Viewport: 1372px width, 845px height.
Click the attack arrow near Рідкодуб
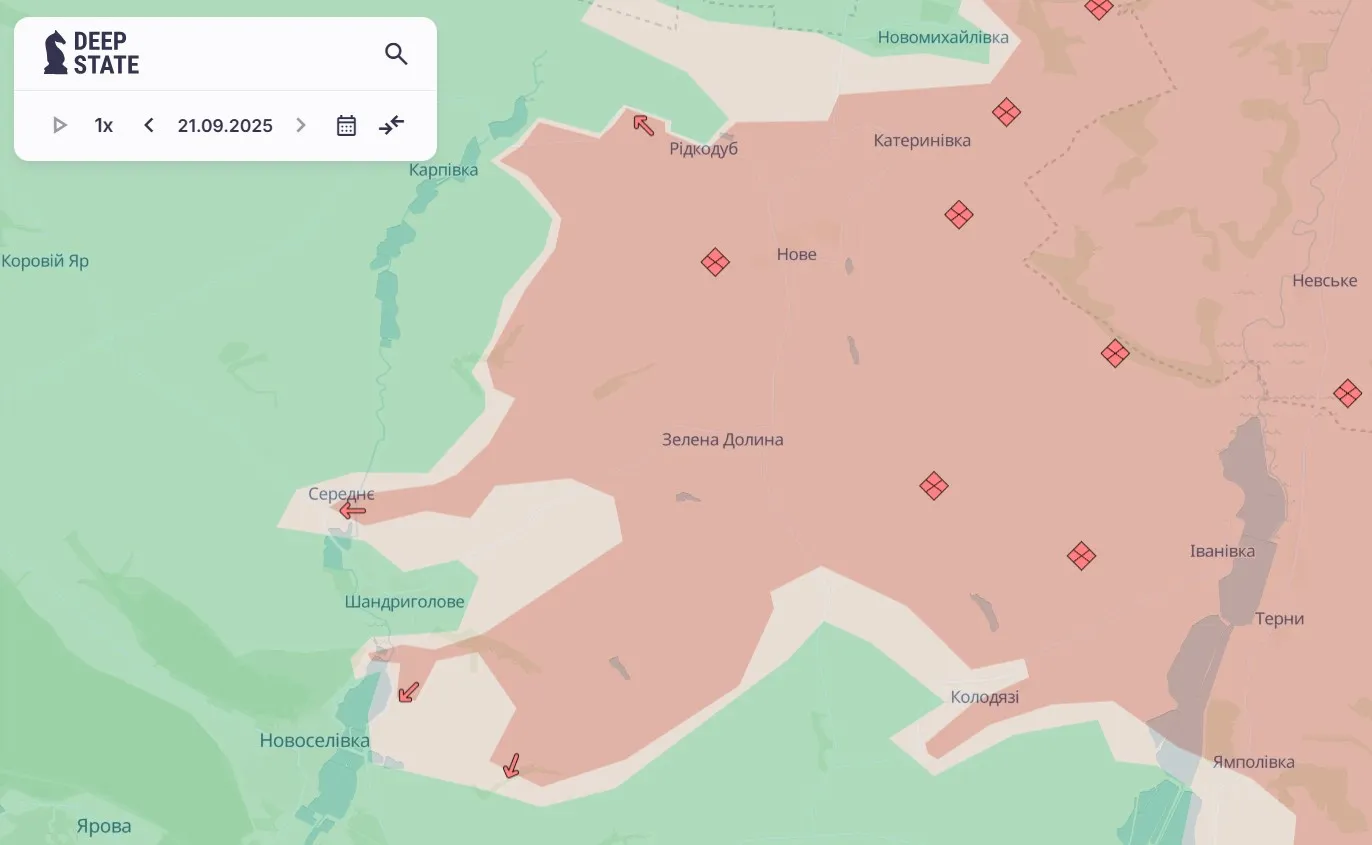click(x=644, y=125)
